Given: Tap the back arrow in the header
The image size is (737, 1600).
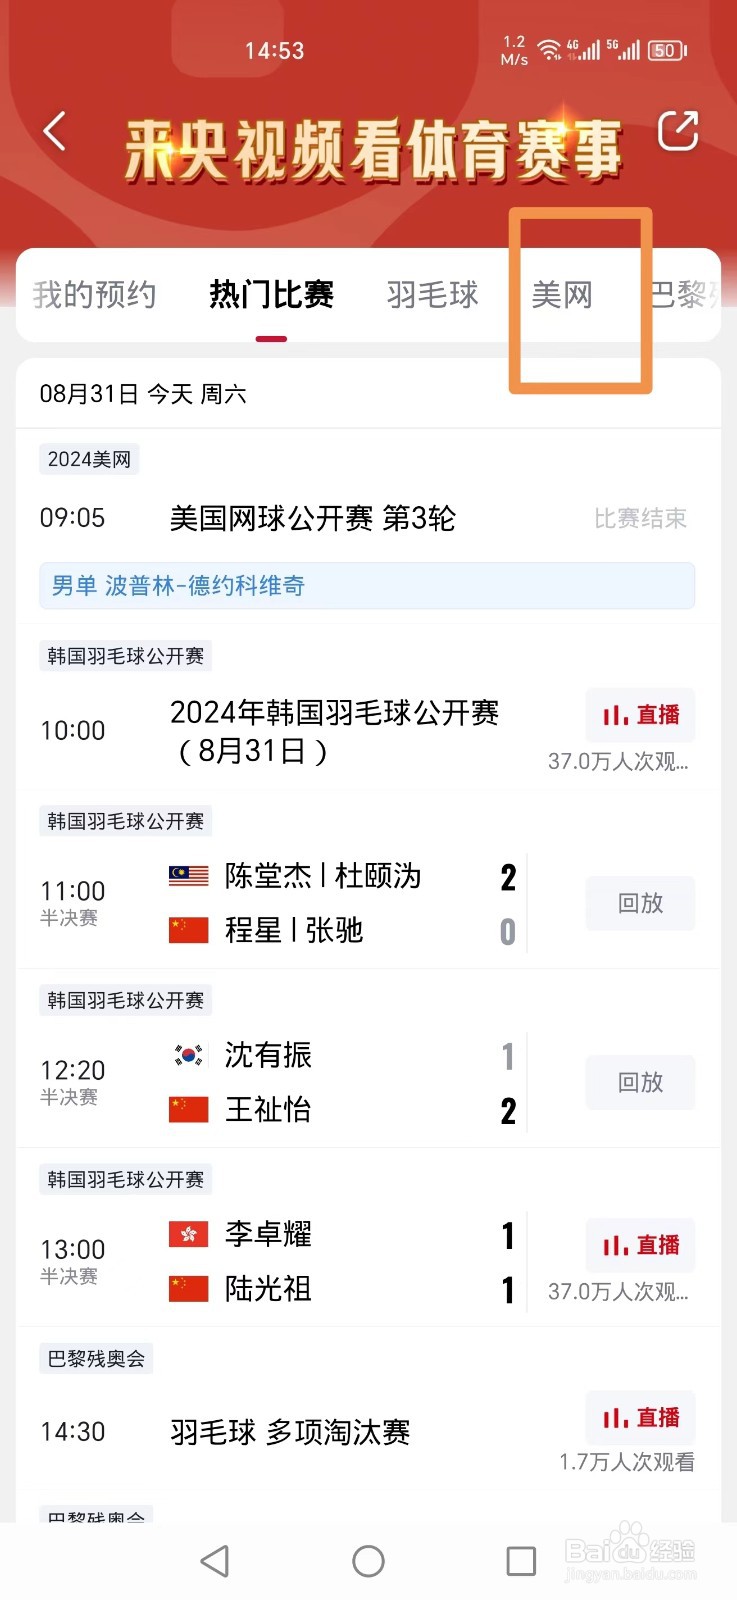Looking at the screenshot, I should tap(55, 132).
